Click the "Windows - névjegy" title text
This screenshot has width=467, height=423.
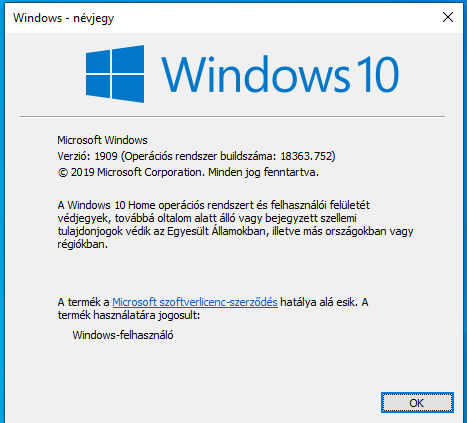pos(64,18)
